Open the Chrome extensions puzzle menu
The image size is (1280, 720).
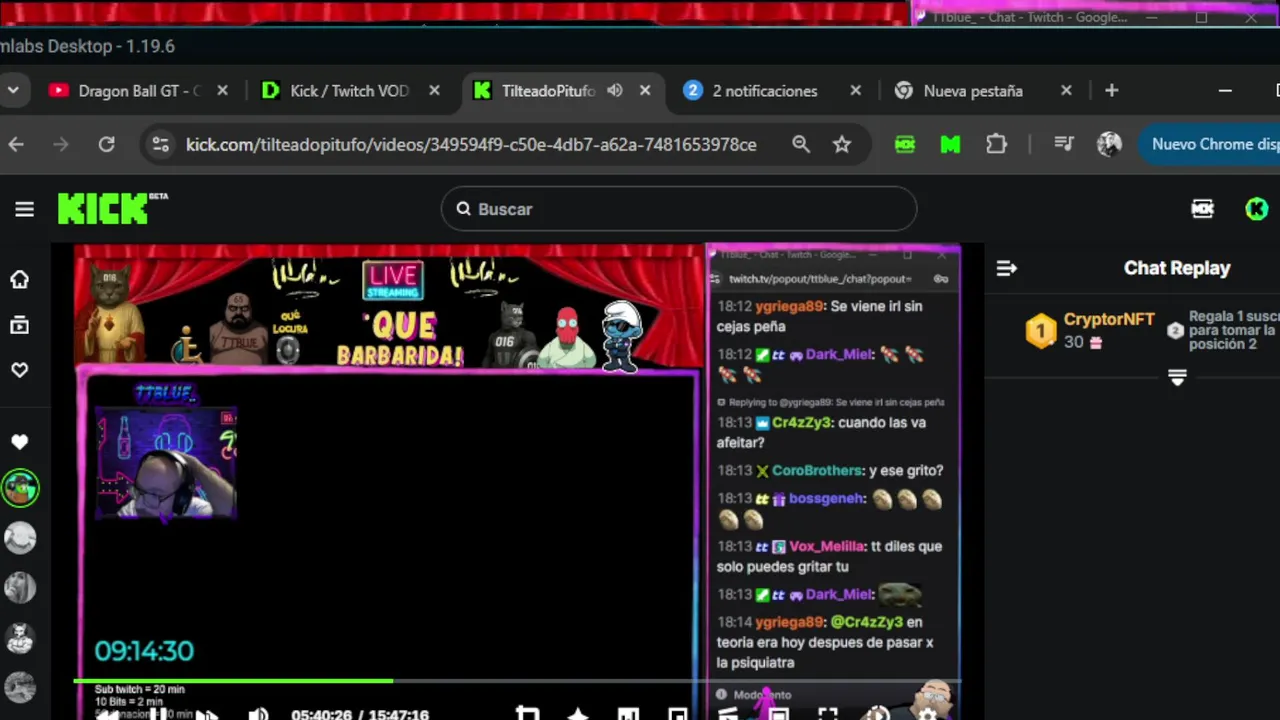[996, 144]
